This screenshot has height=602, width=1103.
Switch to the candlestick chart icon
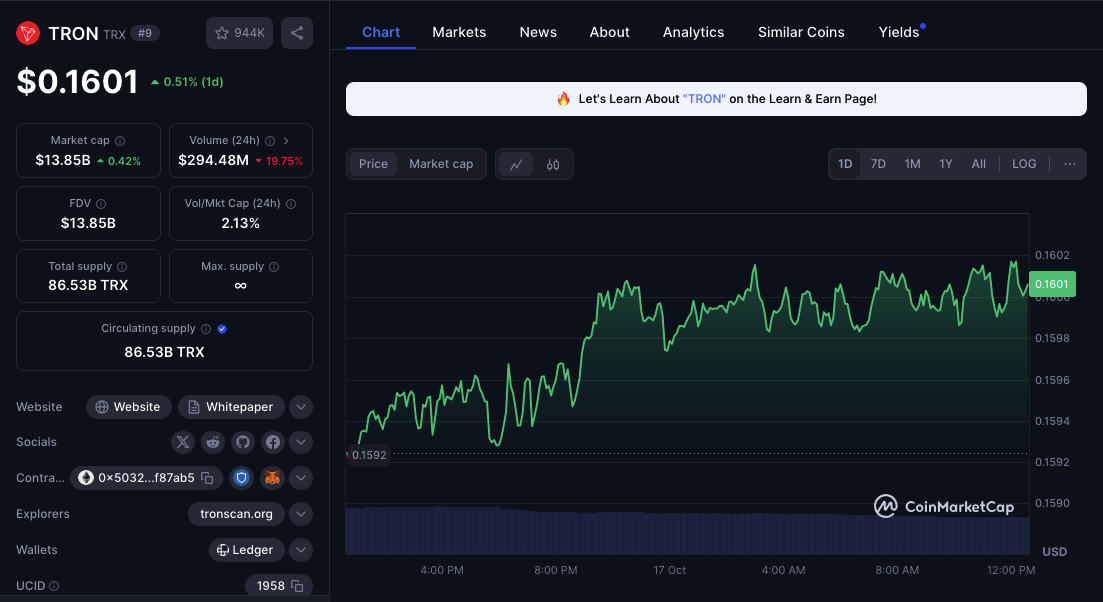(553, 165)
